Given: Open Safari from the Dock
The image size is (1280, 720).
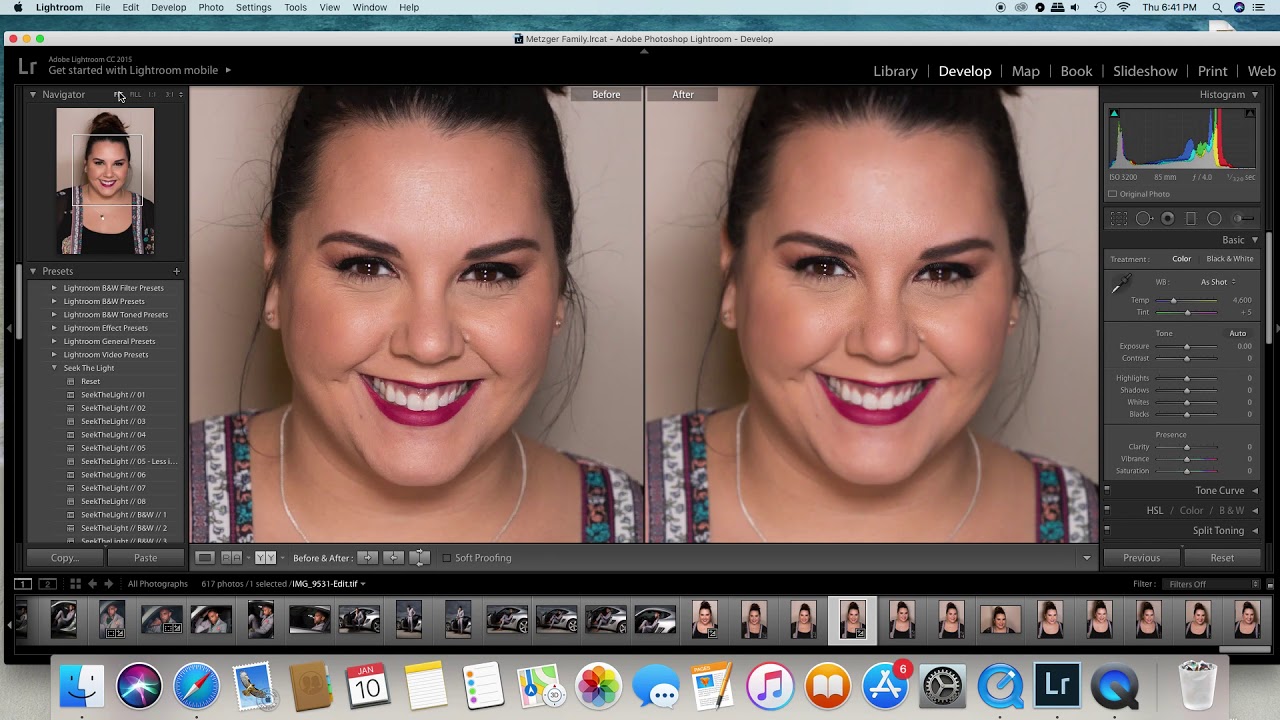Looking at the screenshot, I should pos(197,686).
